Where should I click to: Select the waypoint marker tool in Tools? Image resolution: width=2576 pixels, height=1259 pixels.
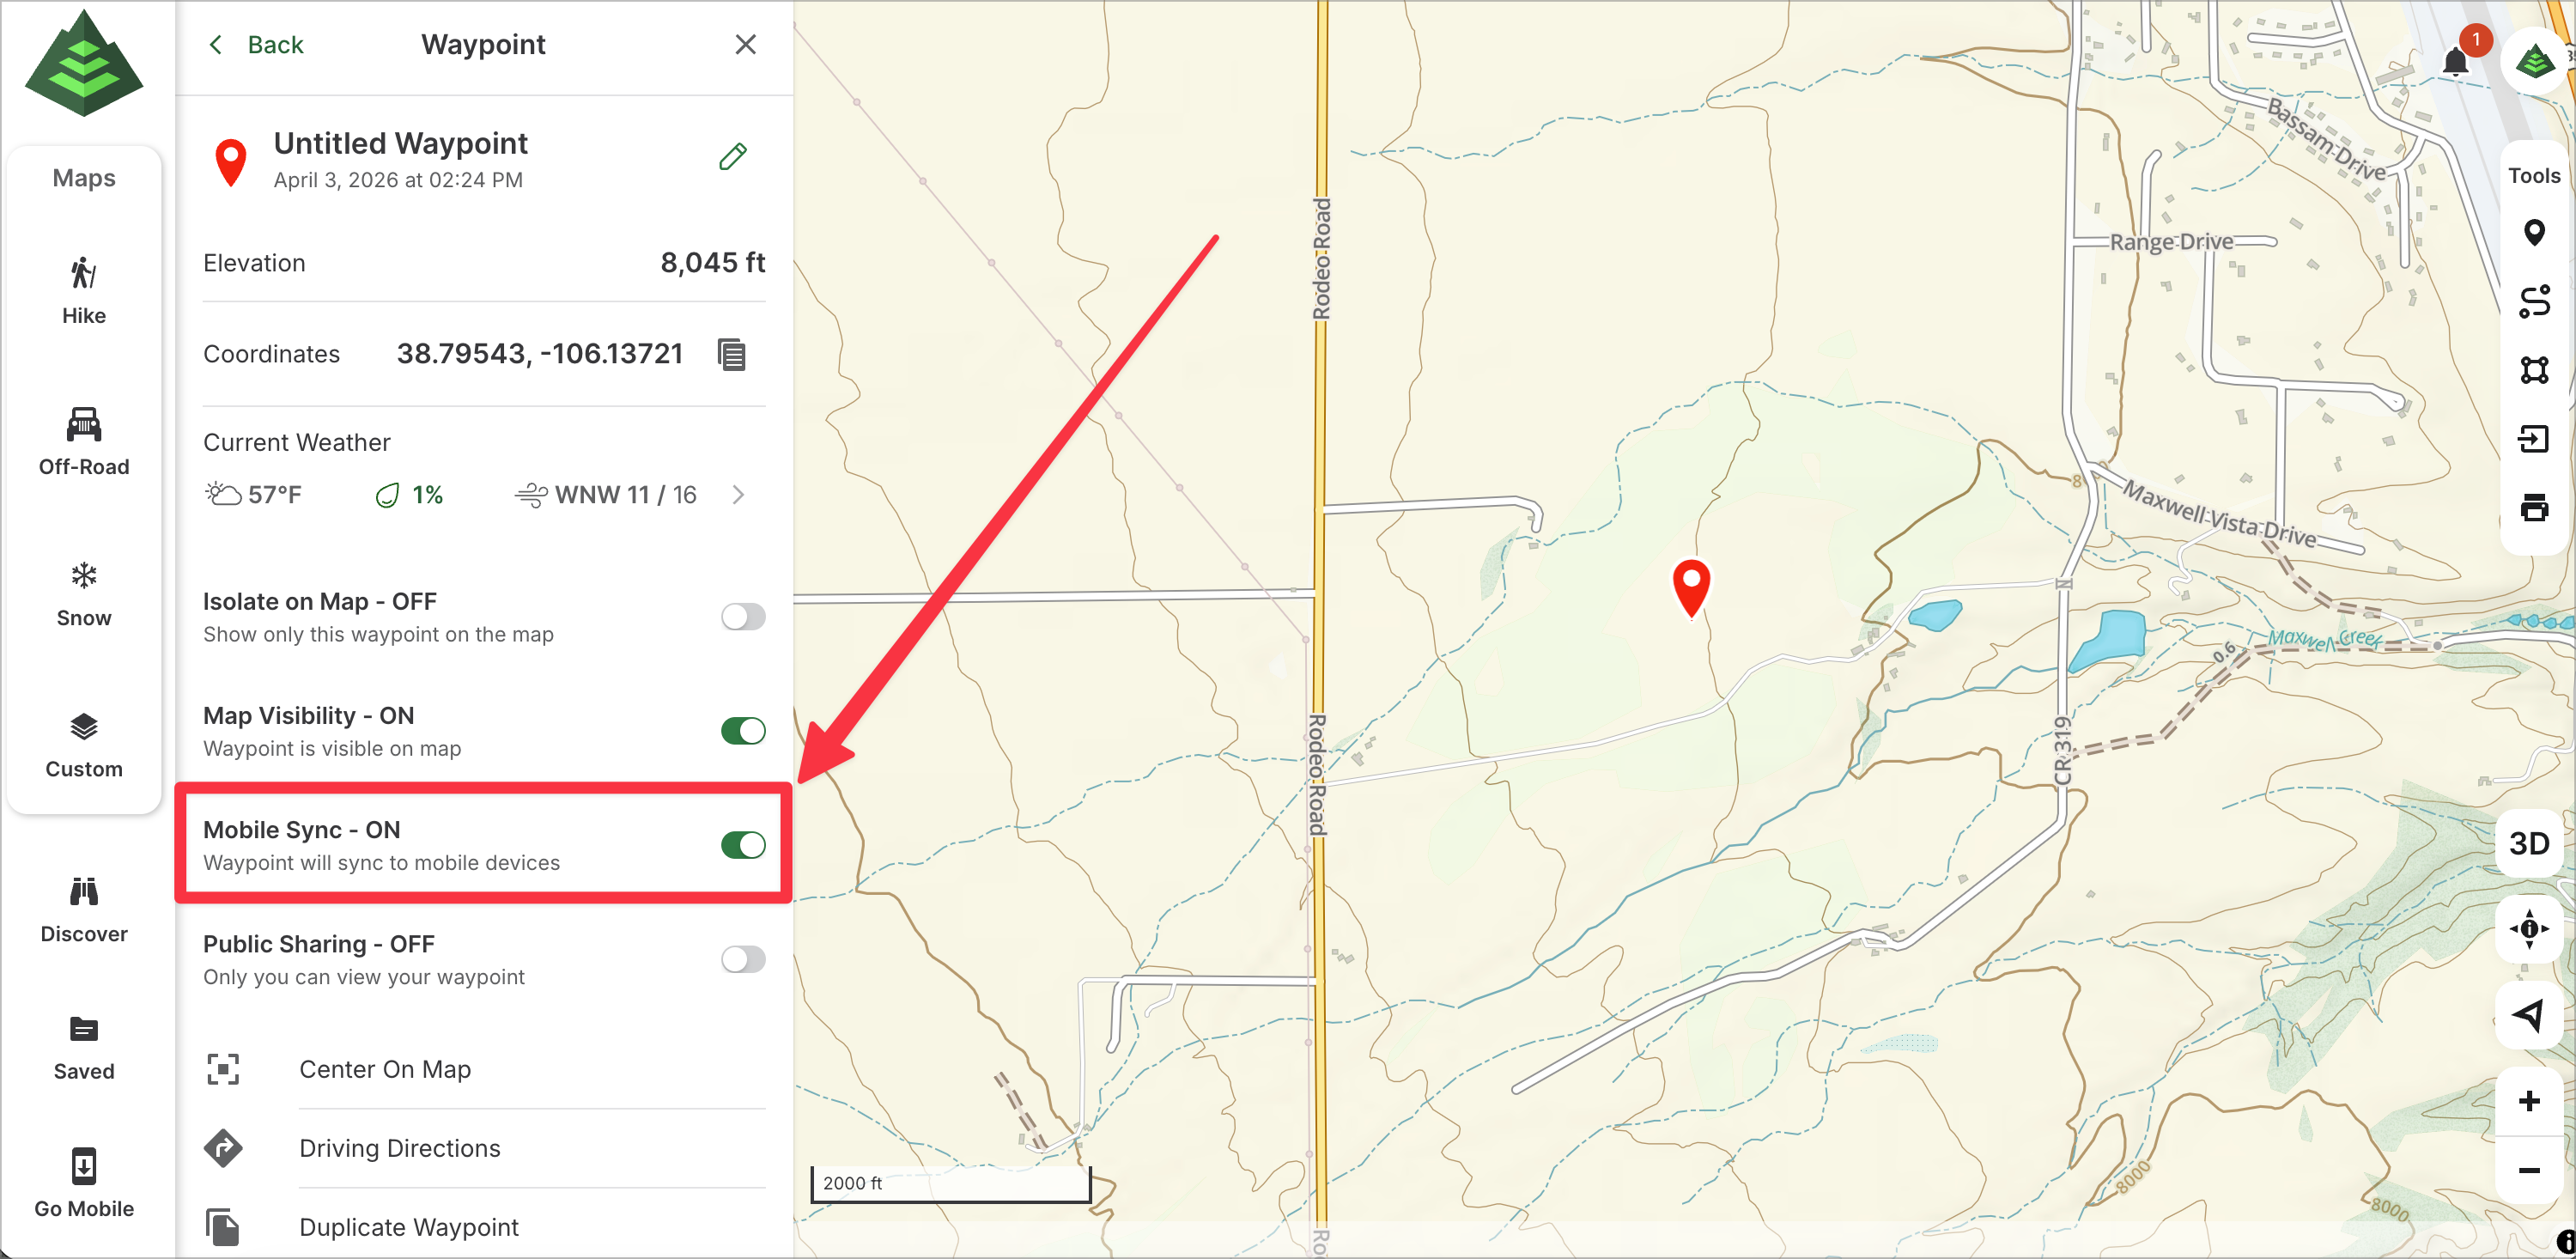click(x=2533, y=233)
